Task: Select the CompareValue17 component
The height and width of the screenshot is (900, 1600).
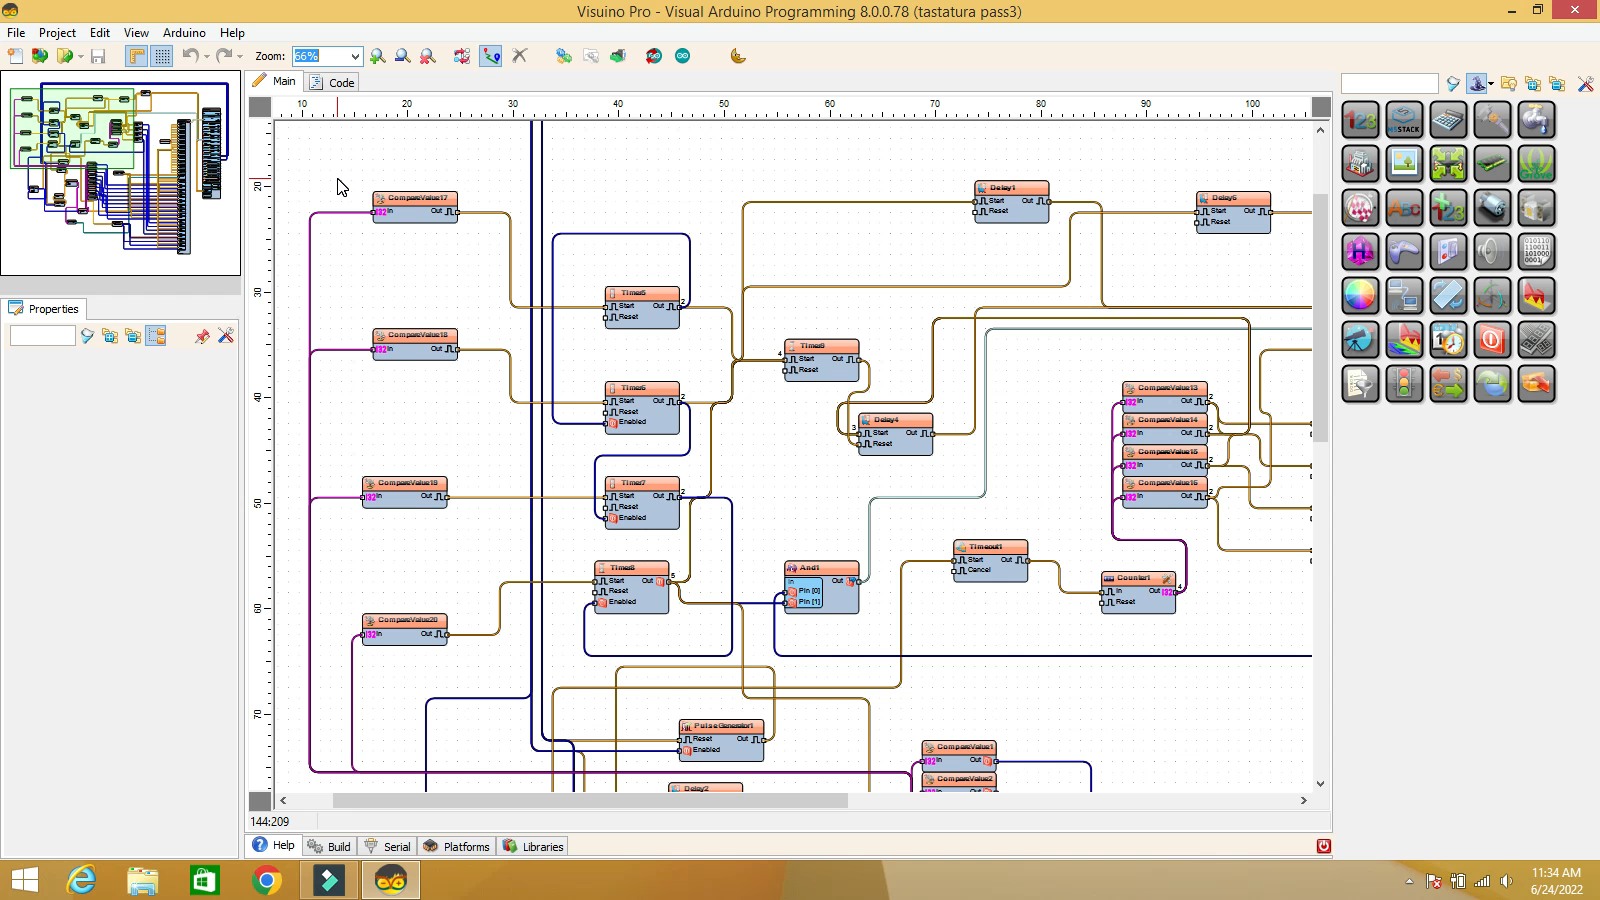Action: pos(415,207)
